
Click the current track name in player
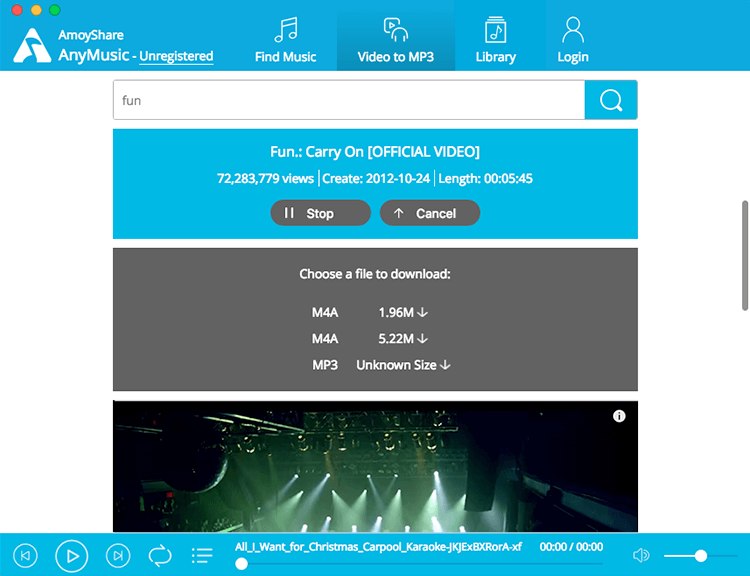click(x=378, y=547)
